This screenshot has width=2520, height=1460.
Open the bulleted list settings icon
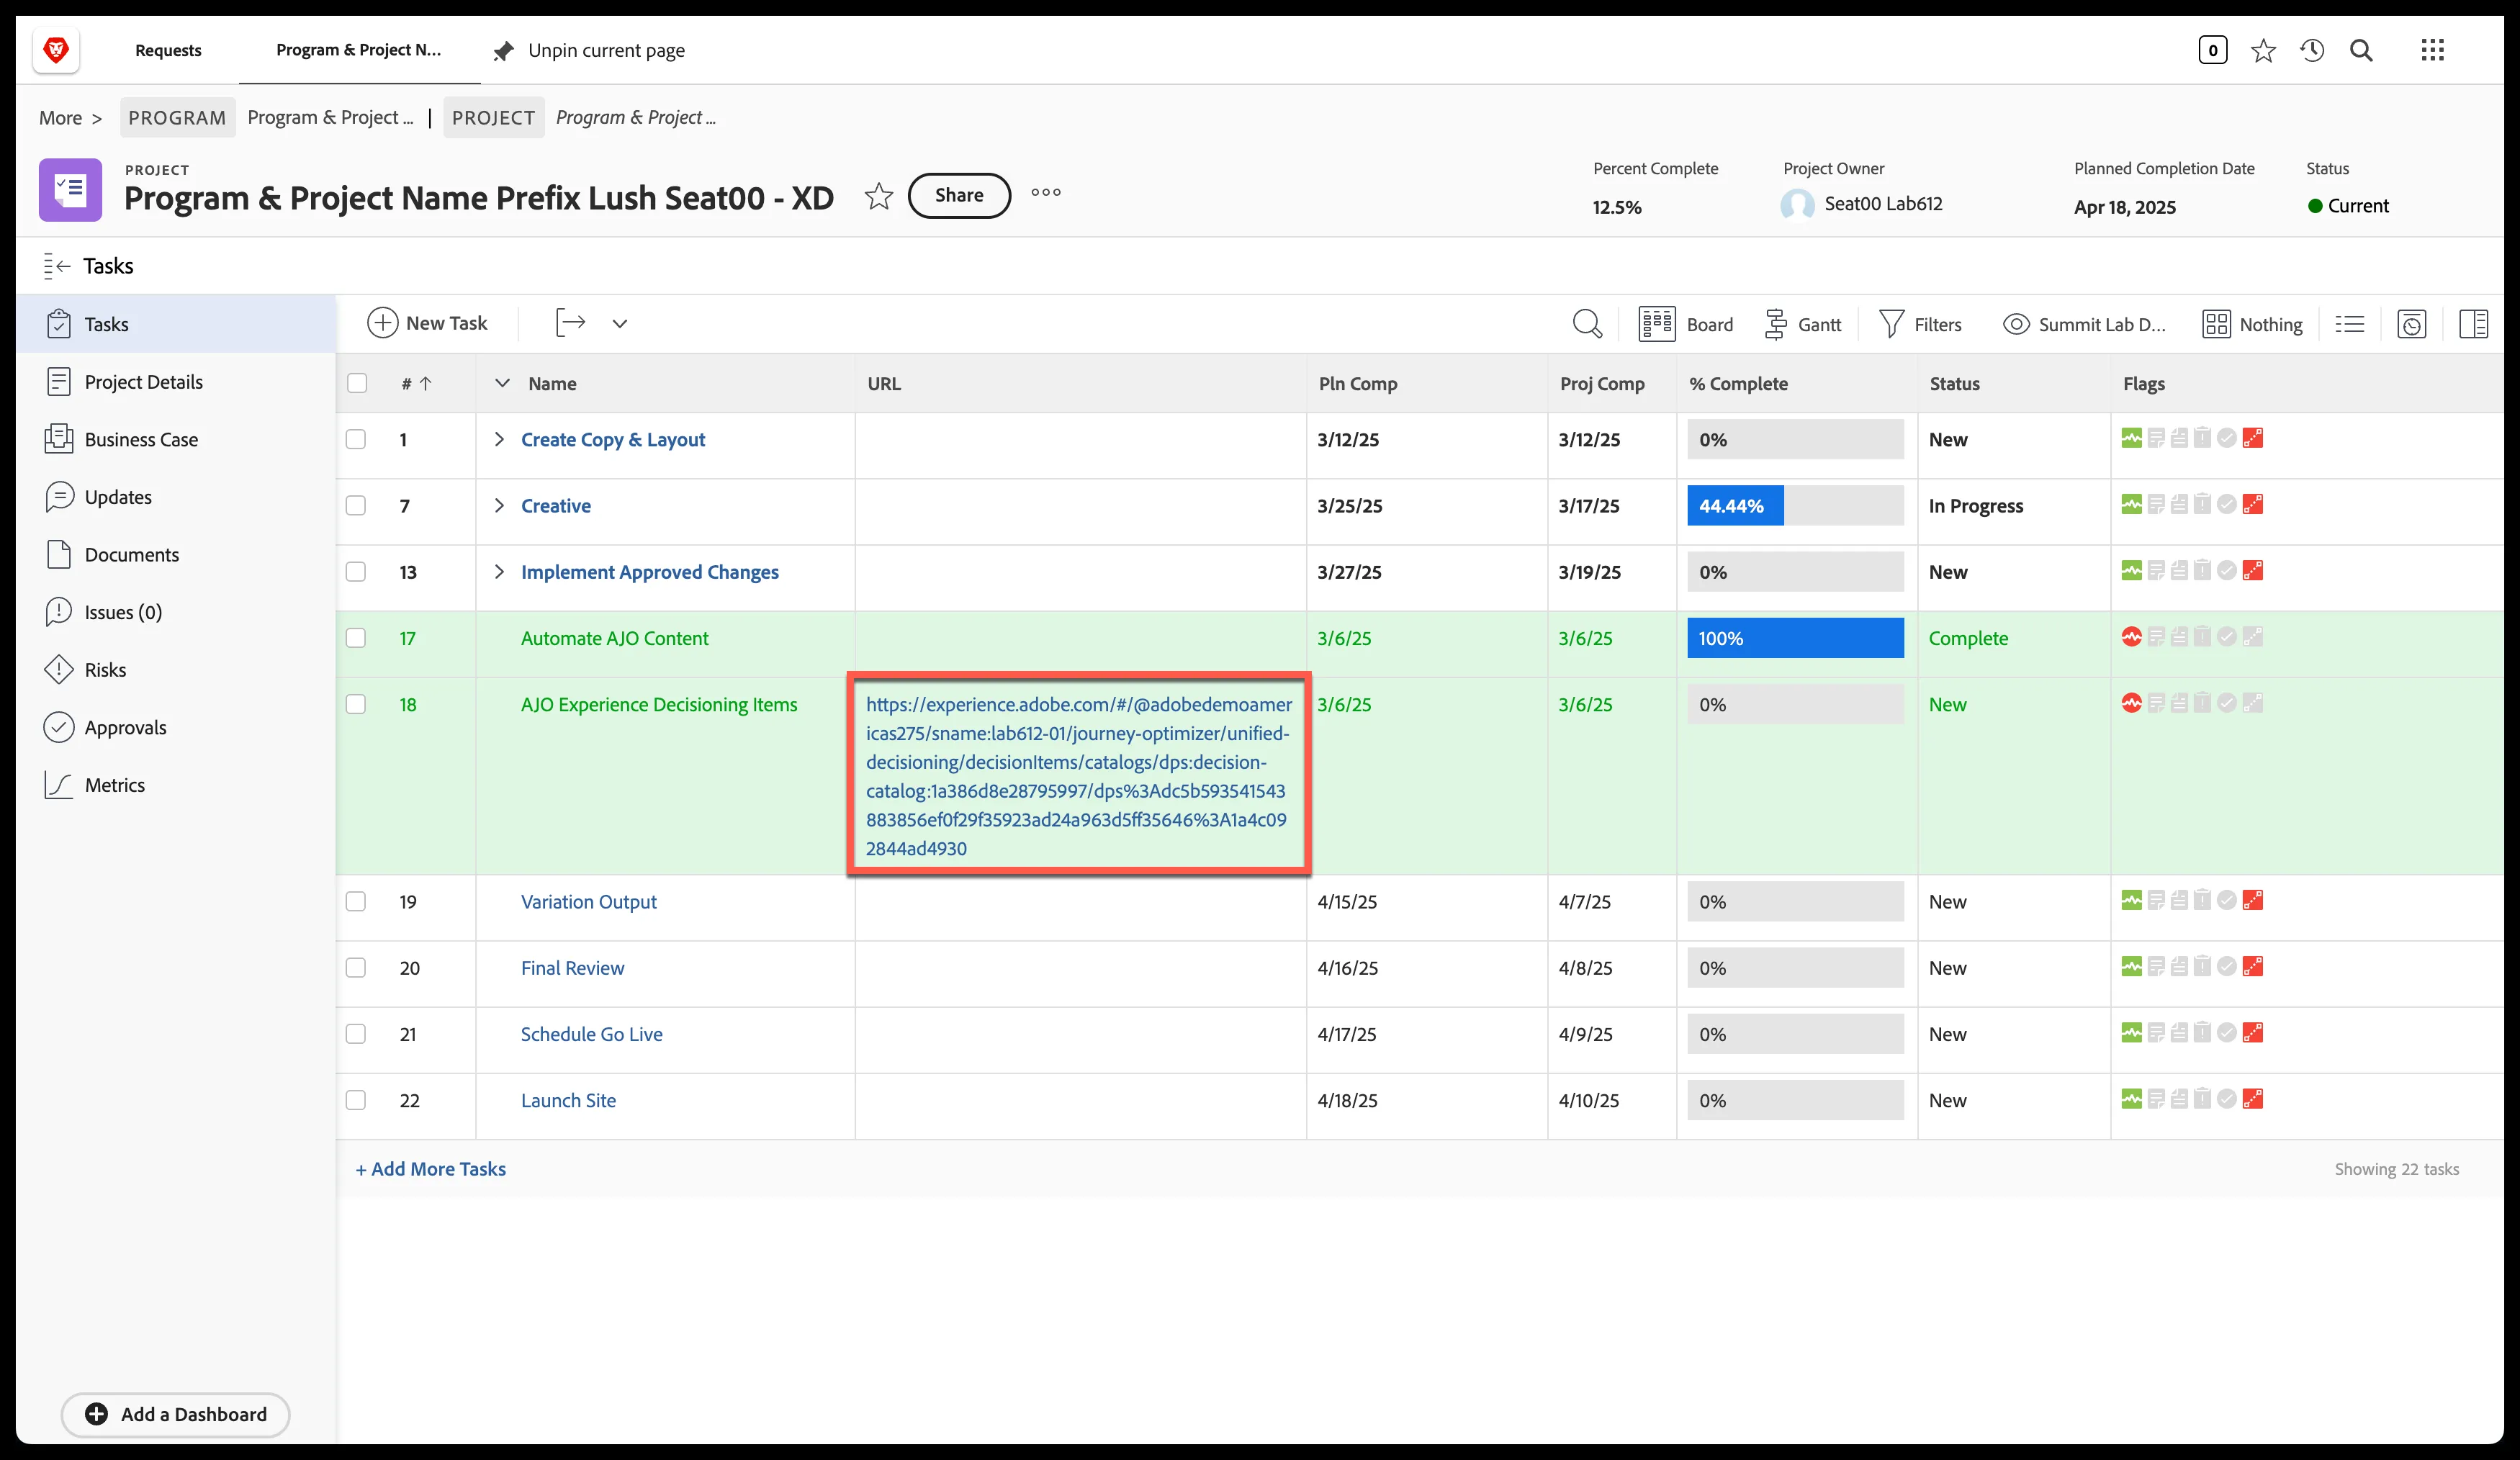(2349, 324)
